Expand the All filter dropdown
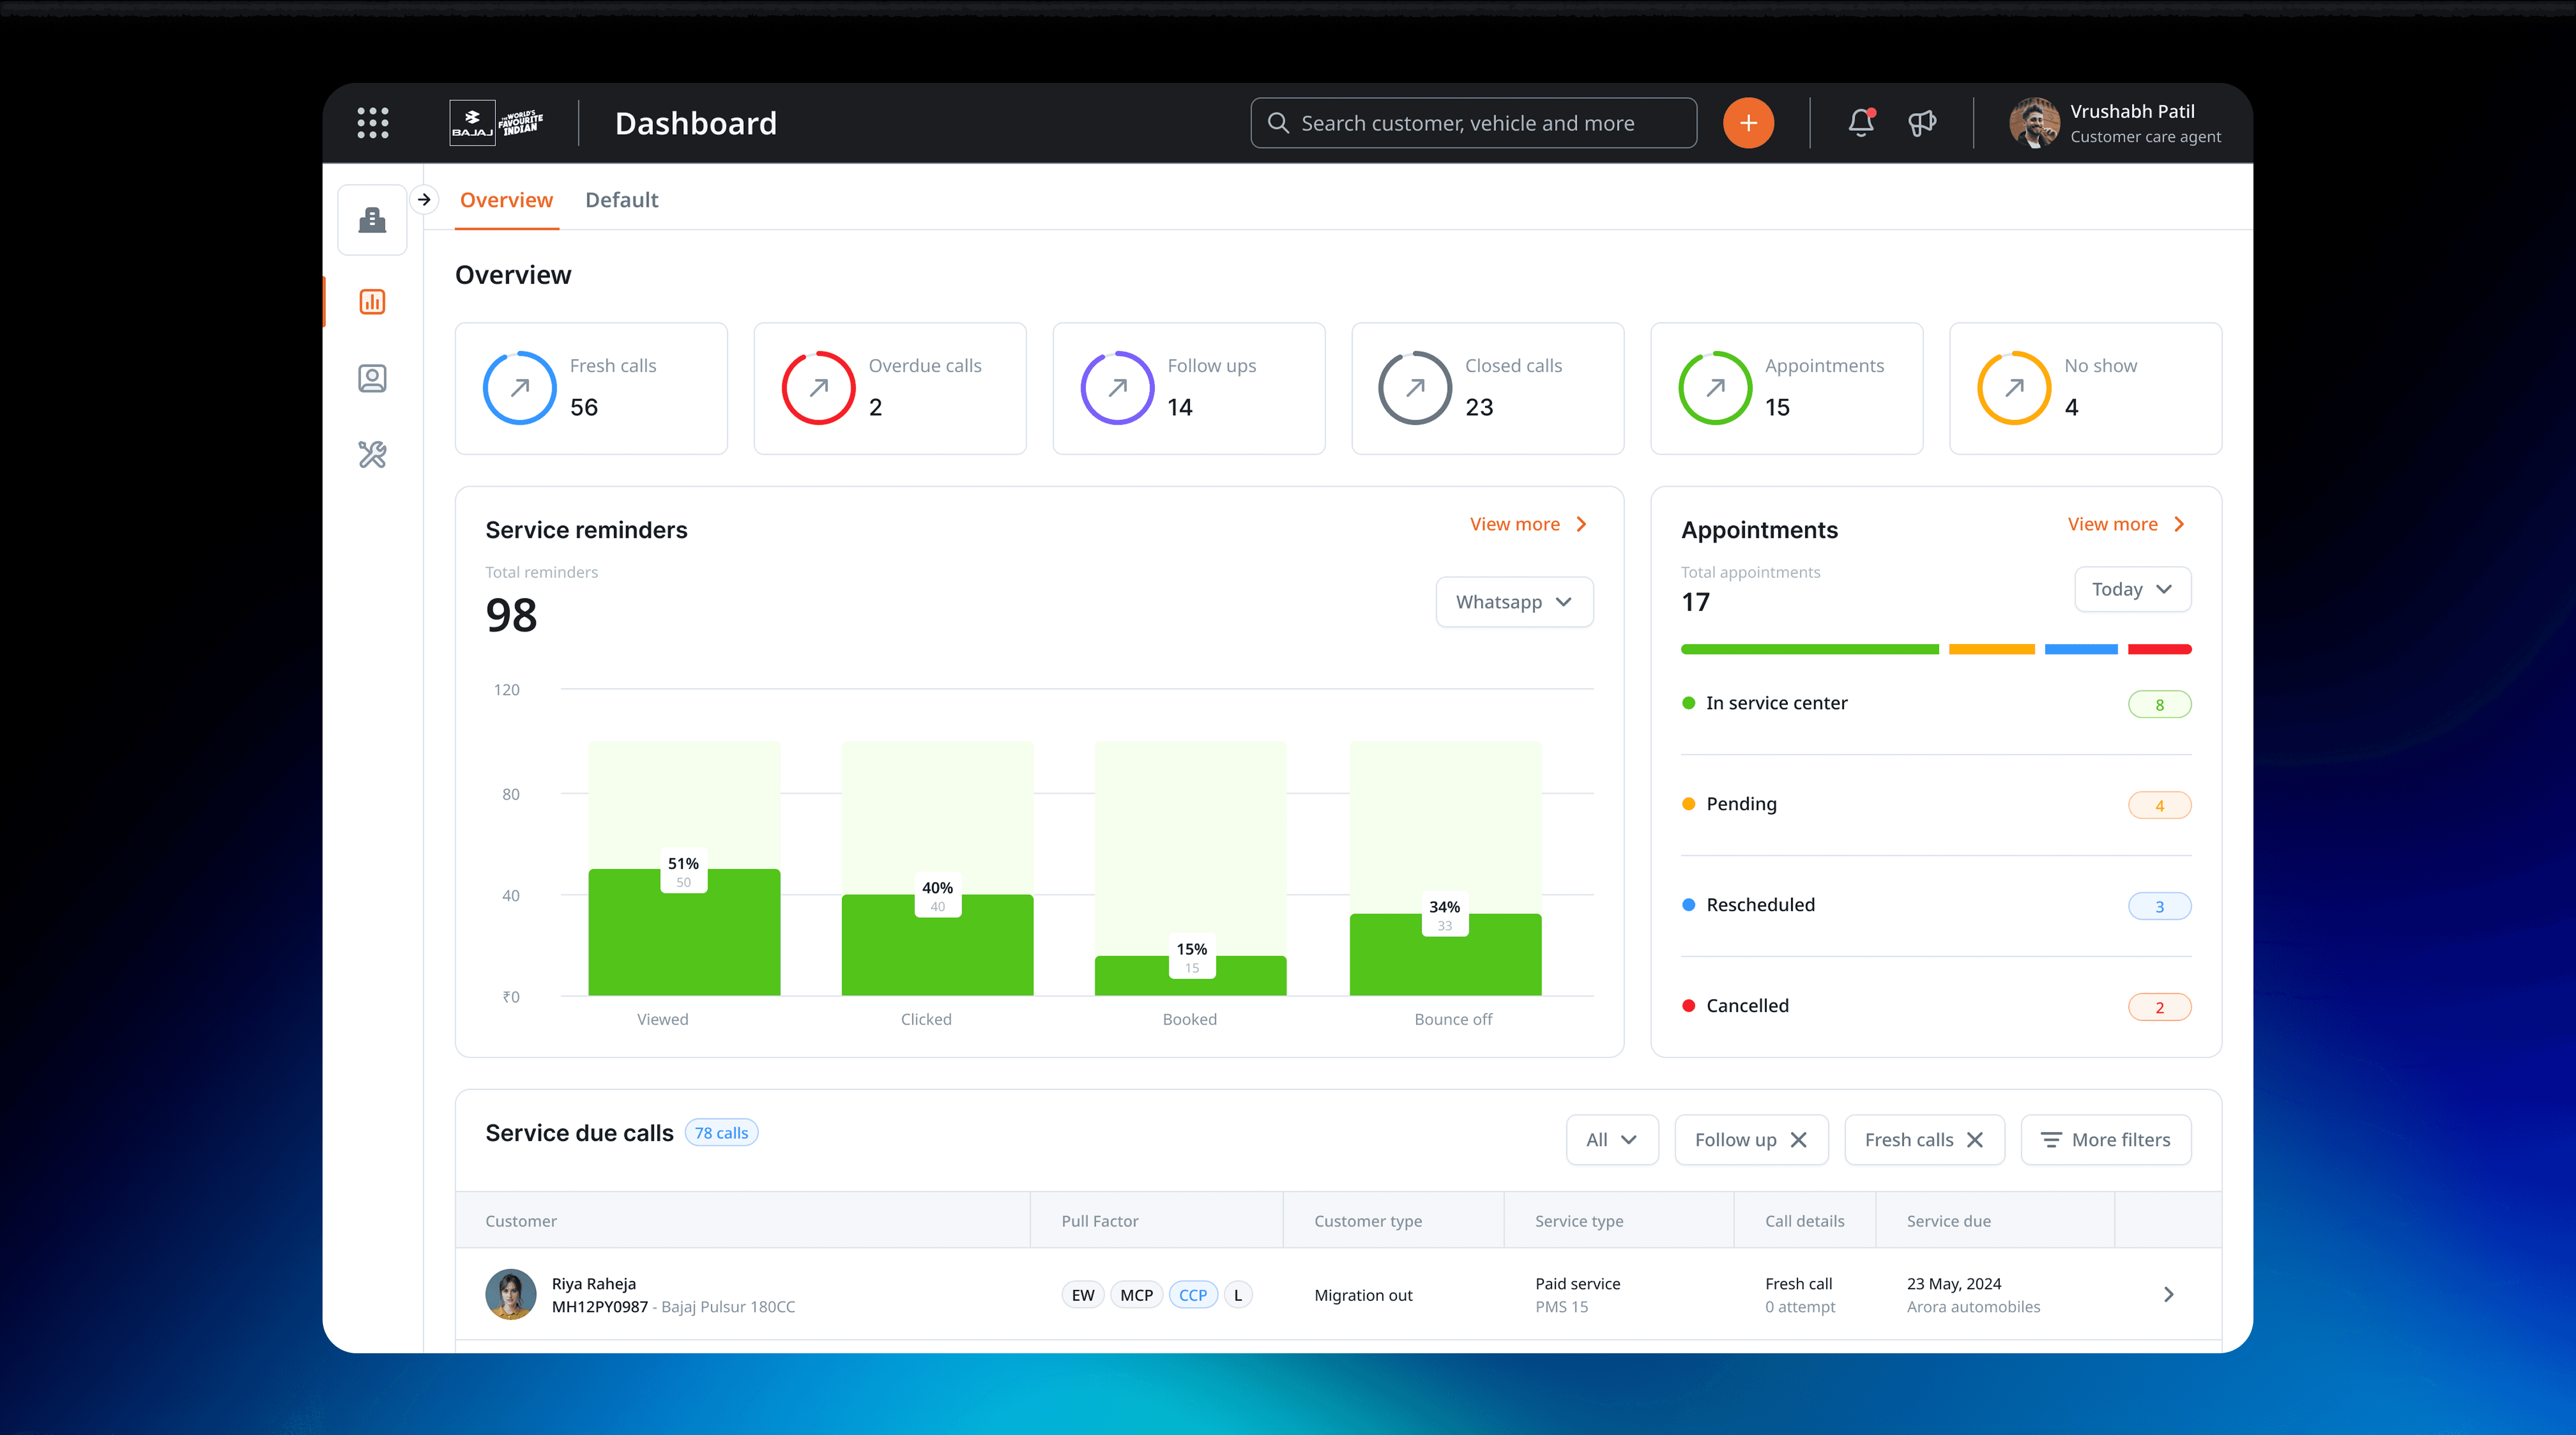Screen dimensions: 2576x1435 [1611, 1140]
